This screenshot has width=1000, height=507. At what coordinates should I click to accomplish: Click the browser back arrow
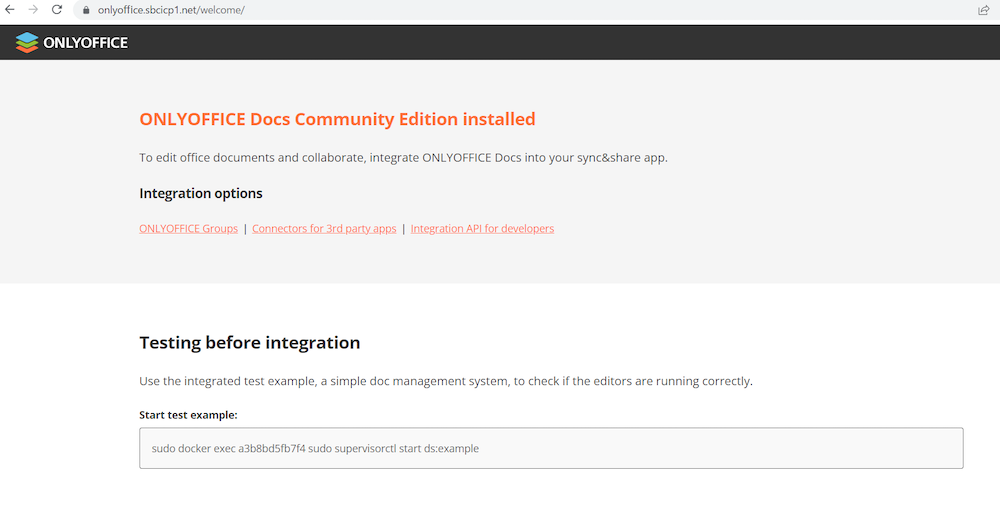[x=10, y=10]
